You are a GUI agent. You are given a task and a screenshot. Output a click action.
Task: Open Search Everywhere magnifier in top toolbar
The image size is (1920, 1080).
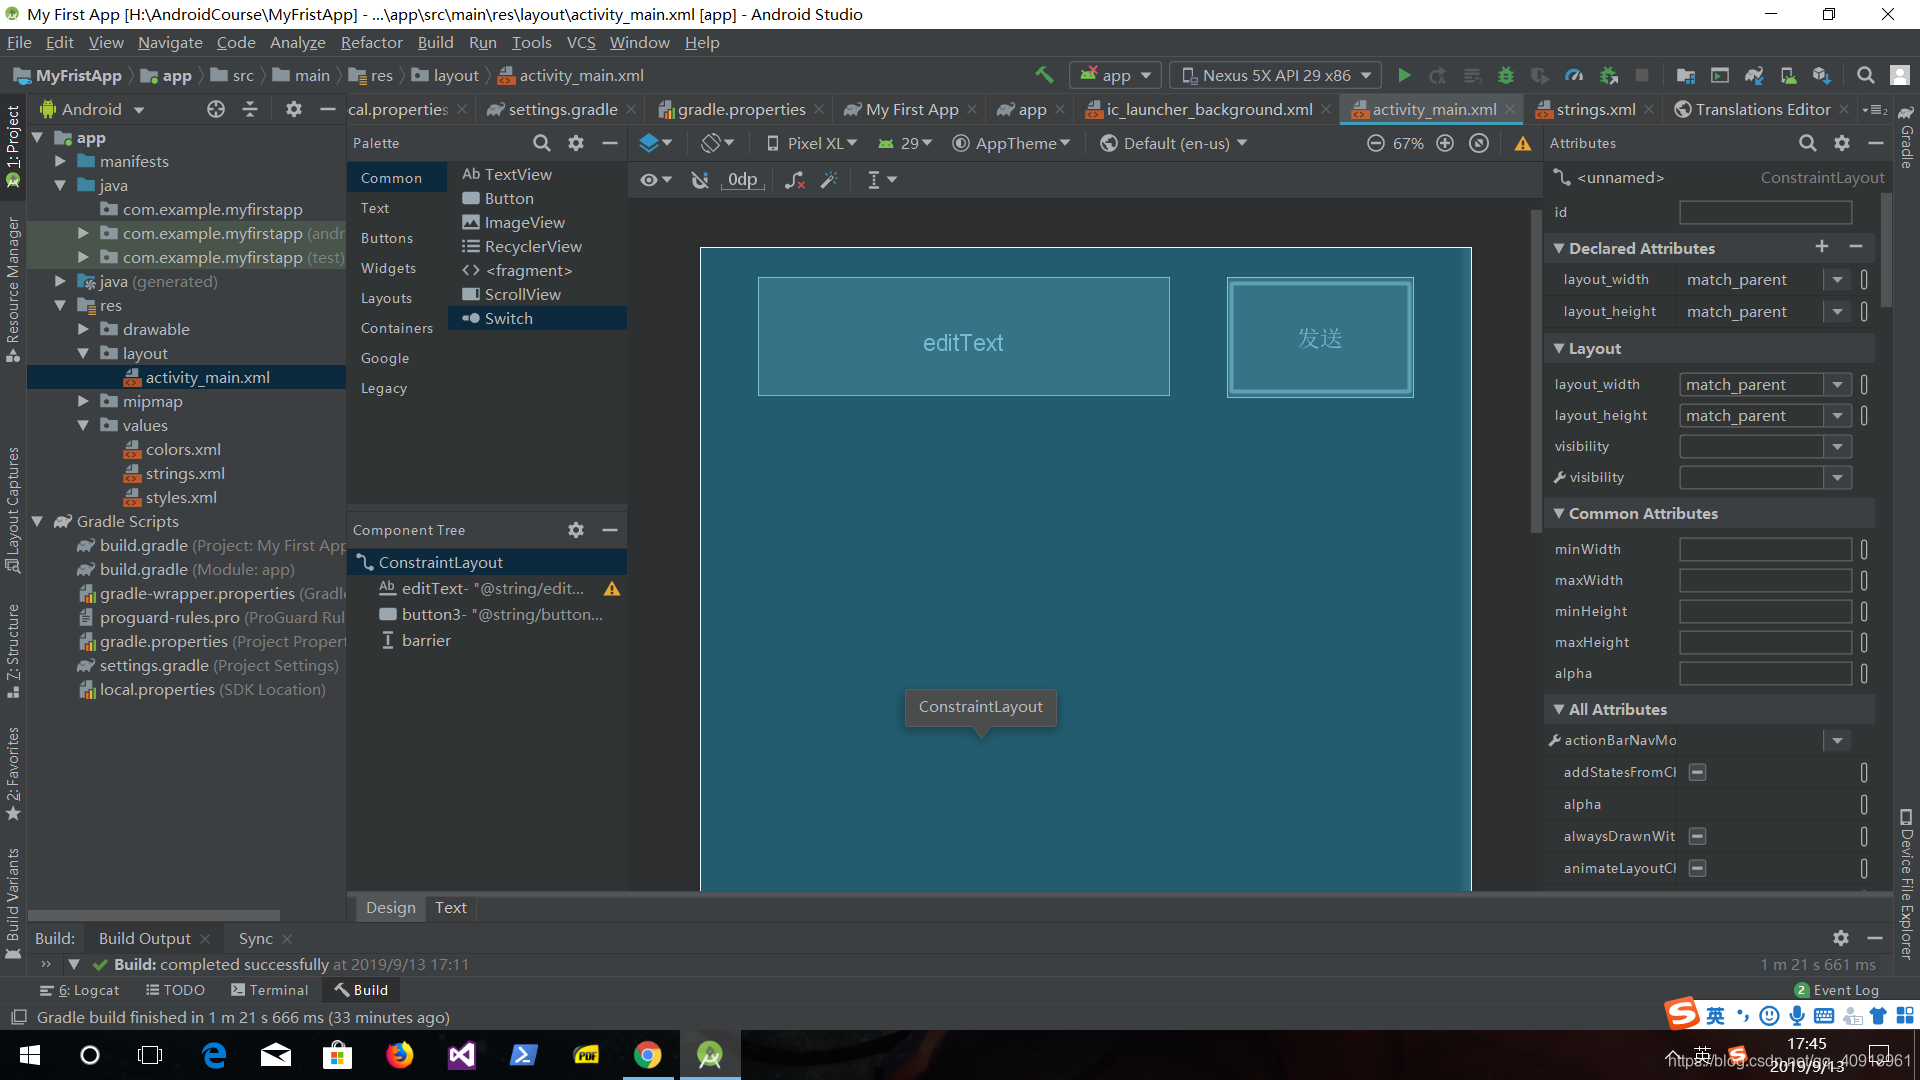tap(1866, 75)
